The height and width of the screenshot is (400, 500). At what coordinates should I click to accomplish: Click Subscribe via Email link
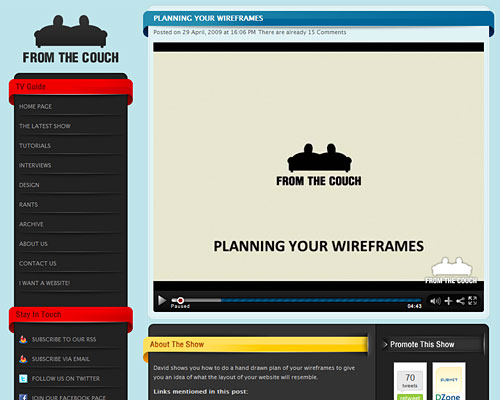click(61, 359)
